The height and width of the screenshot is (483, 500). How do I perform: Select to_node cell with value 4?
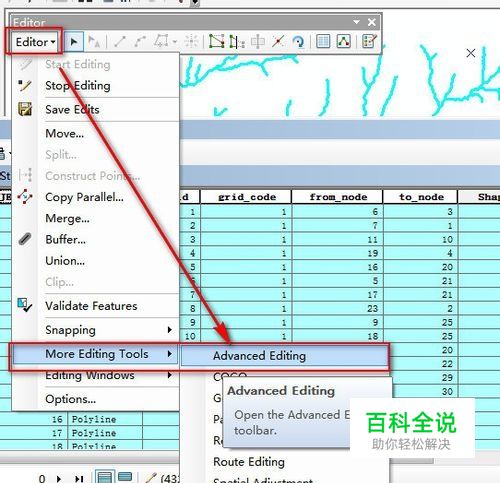(421, 253)
